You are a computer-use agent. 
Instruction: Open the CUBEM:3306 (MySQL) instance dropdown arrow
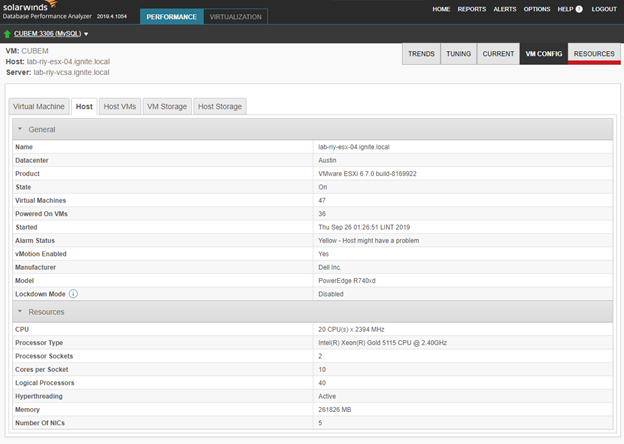click(x=86, y=34)
